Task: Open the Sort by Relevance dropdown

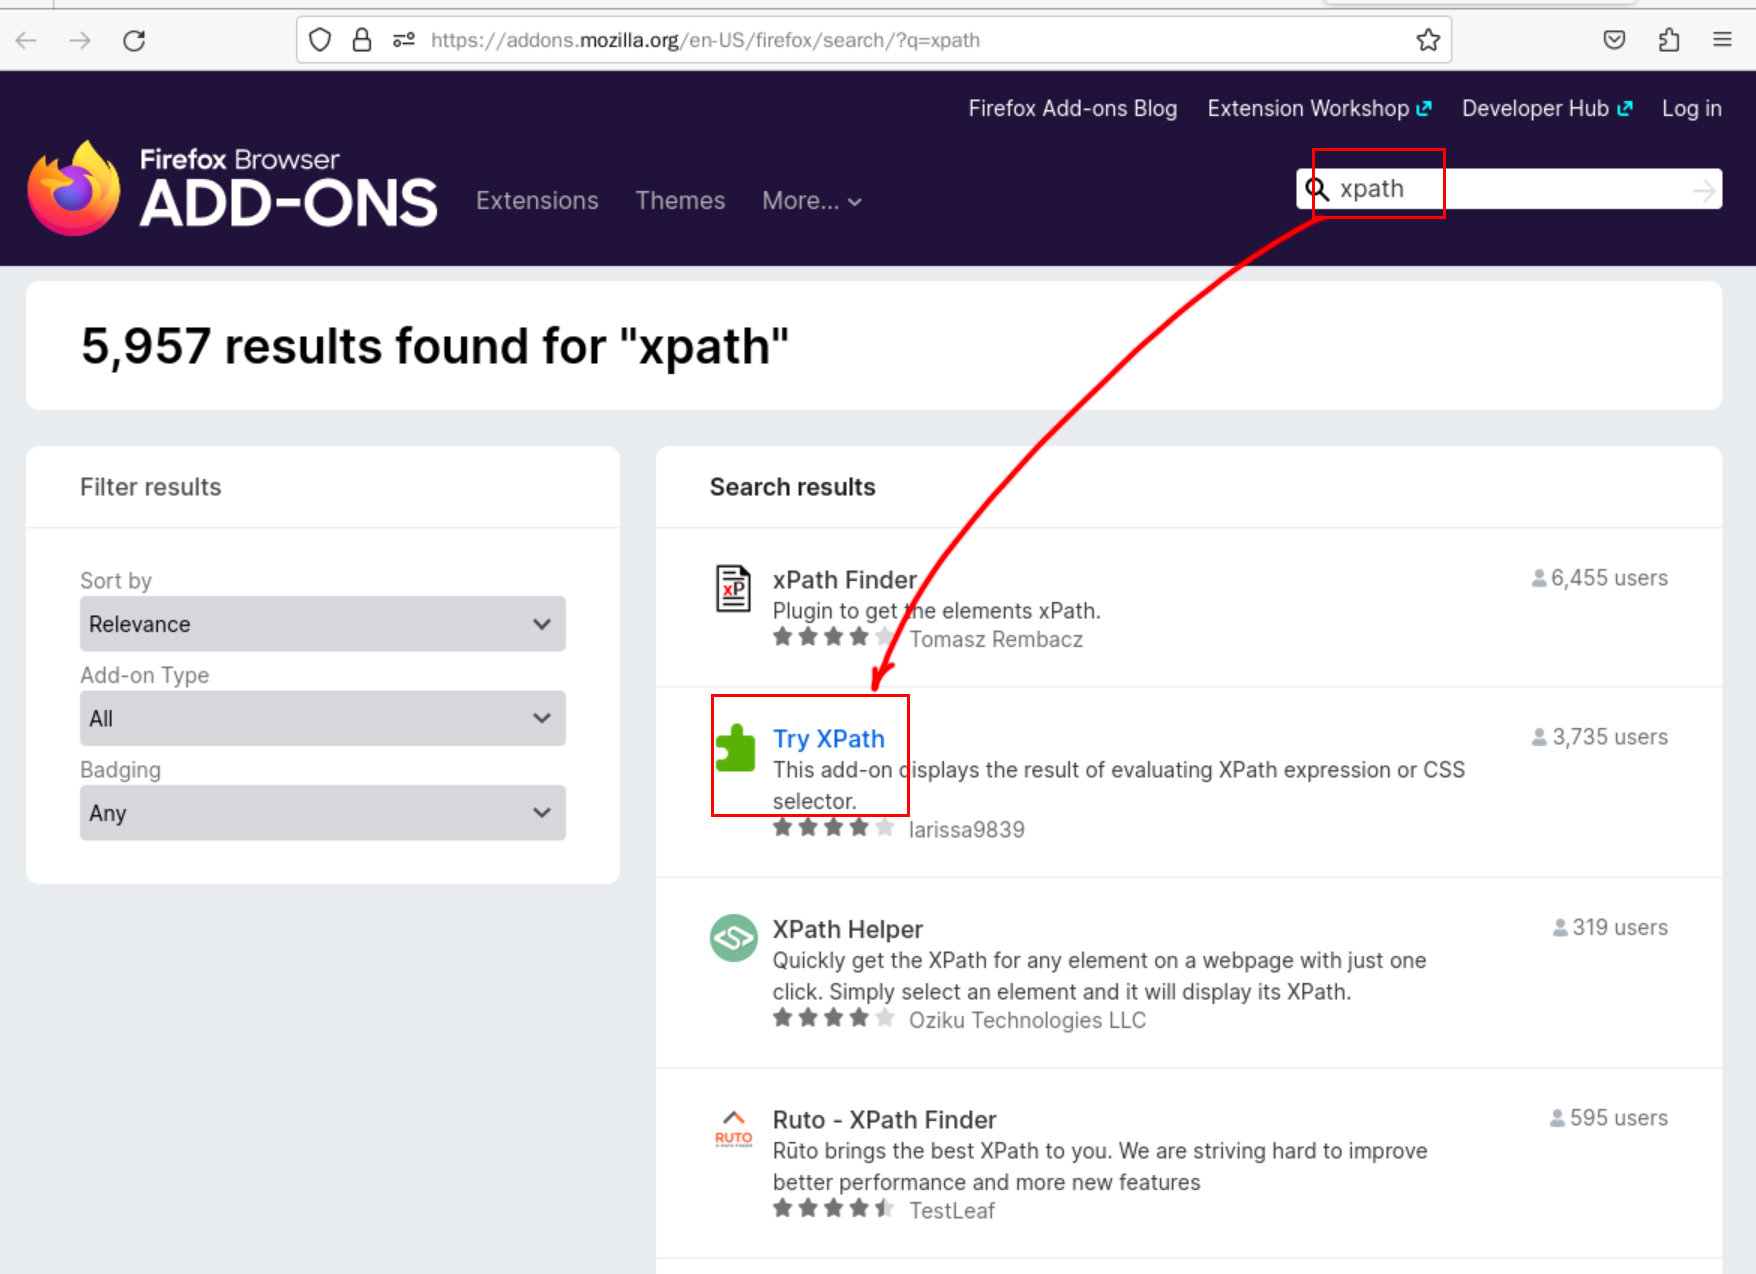Action: tap(322, 624)
